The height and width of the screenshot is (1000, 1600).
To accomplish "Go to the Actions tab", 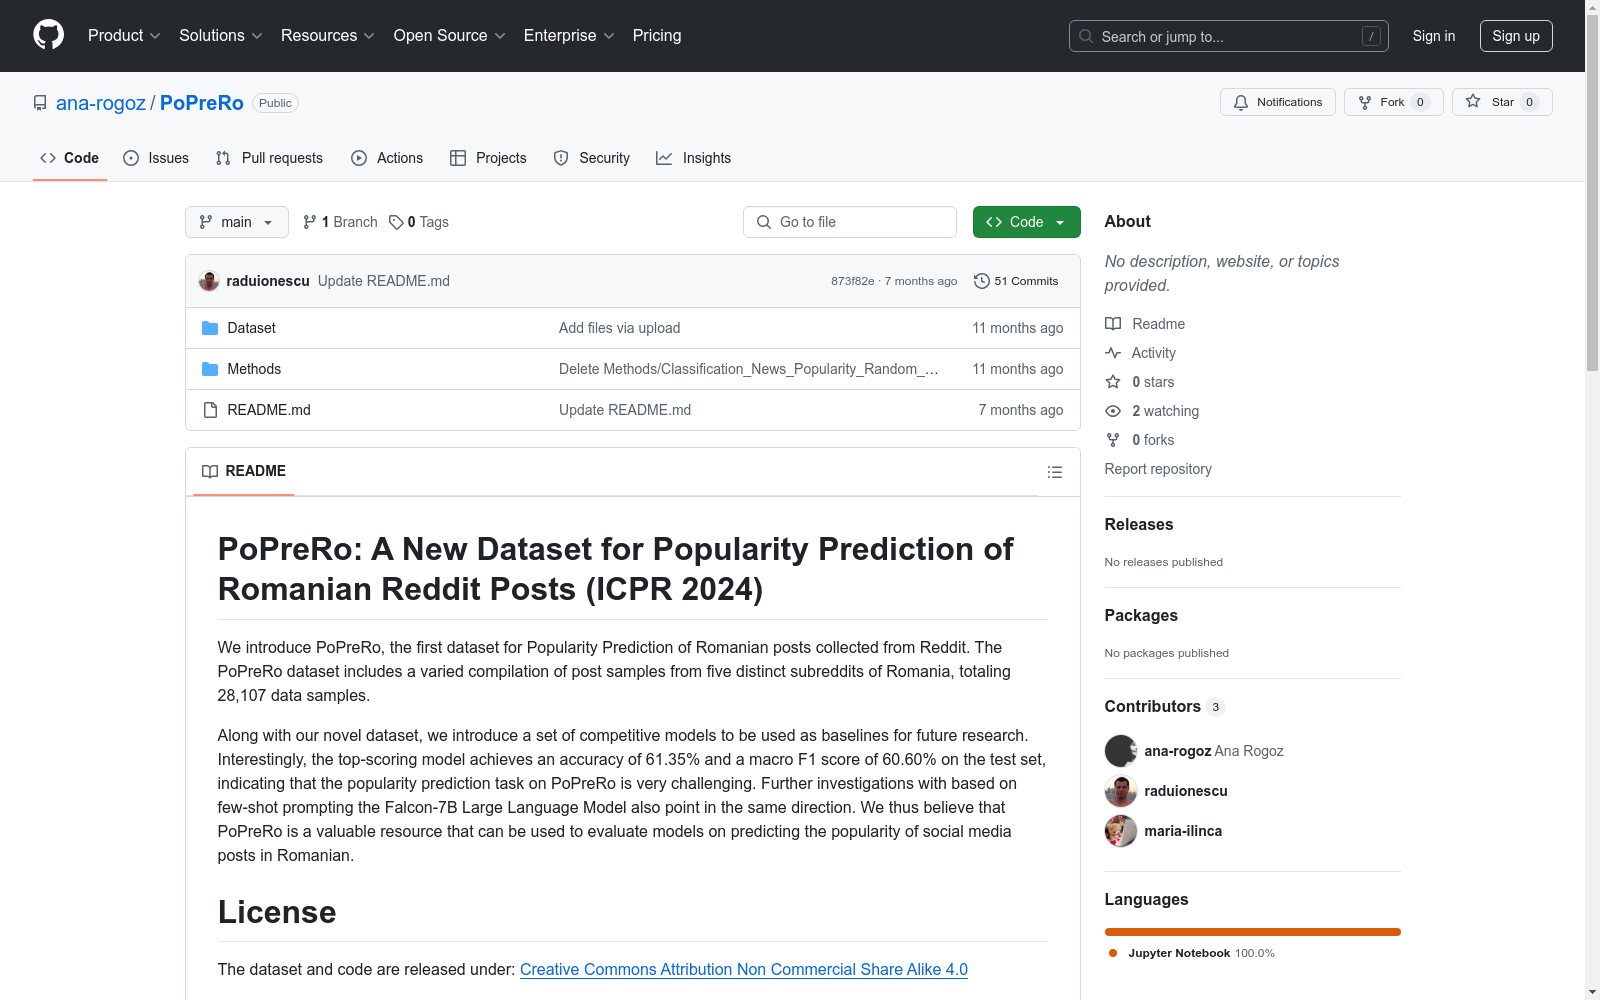I will [x=387, y=158].
